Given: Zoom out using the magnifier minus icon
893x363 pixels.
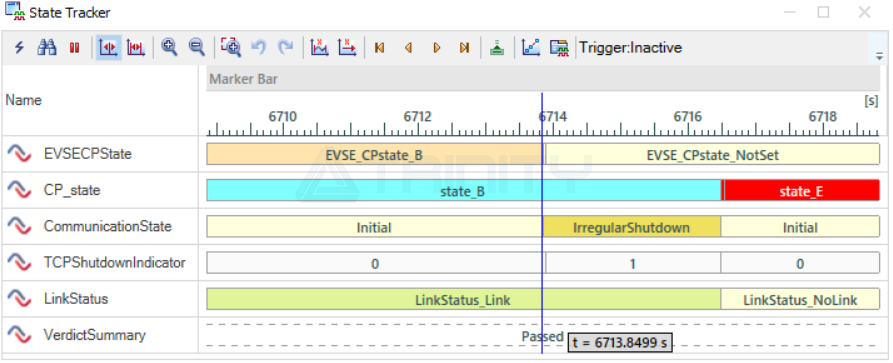Looking at the screenshot, I should coord(196,48).
